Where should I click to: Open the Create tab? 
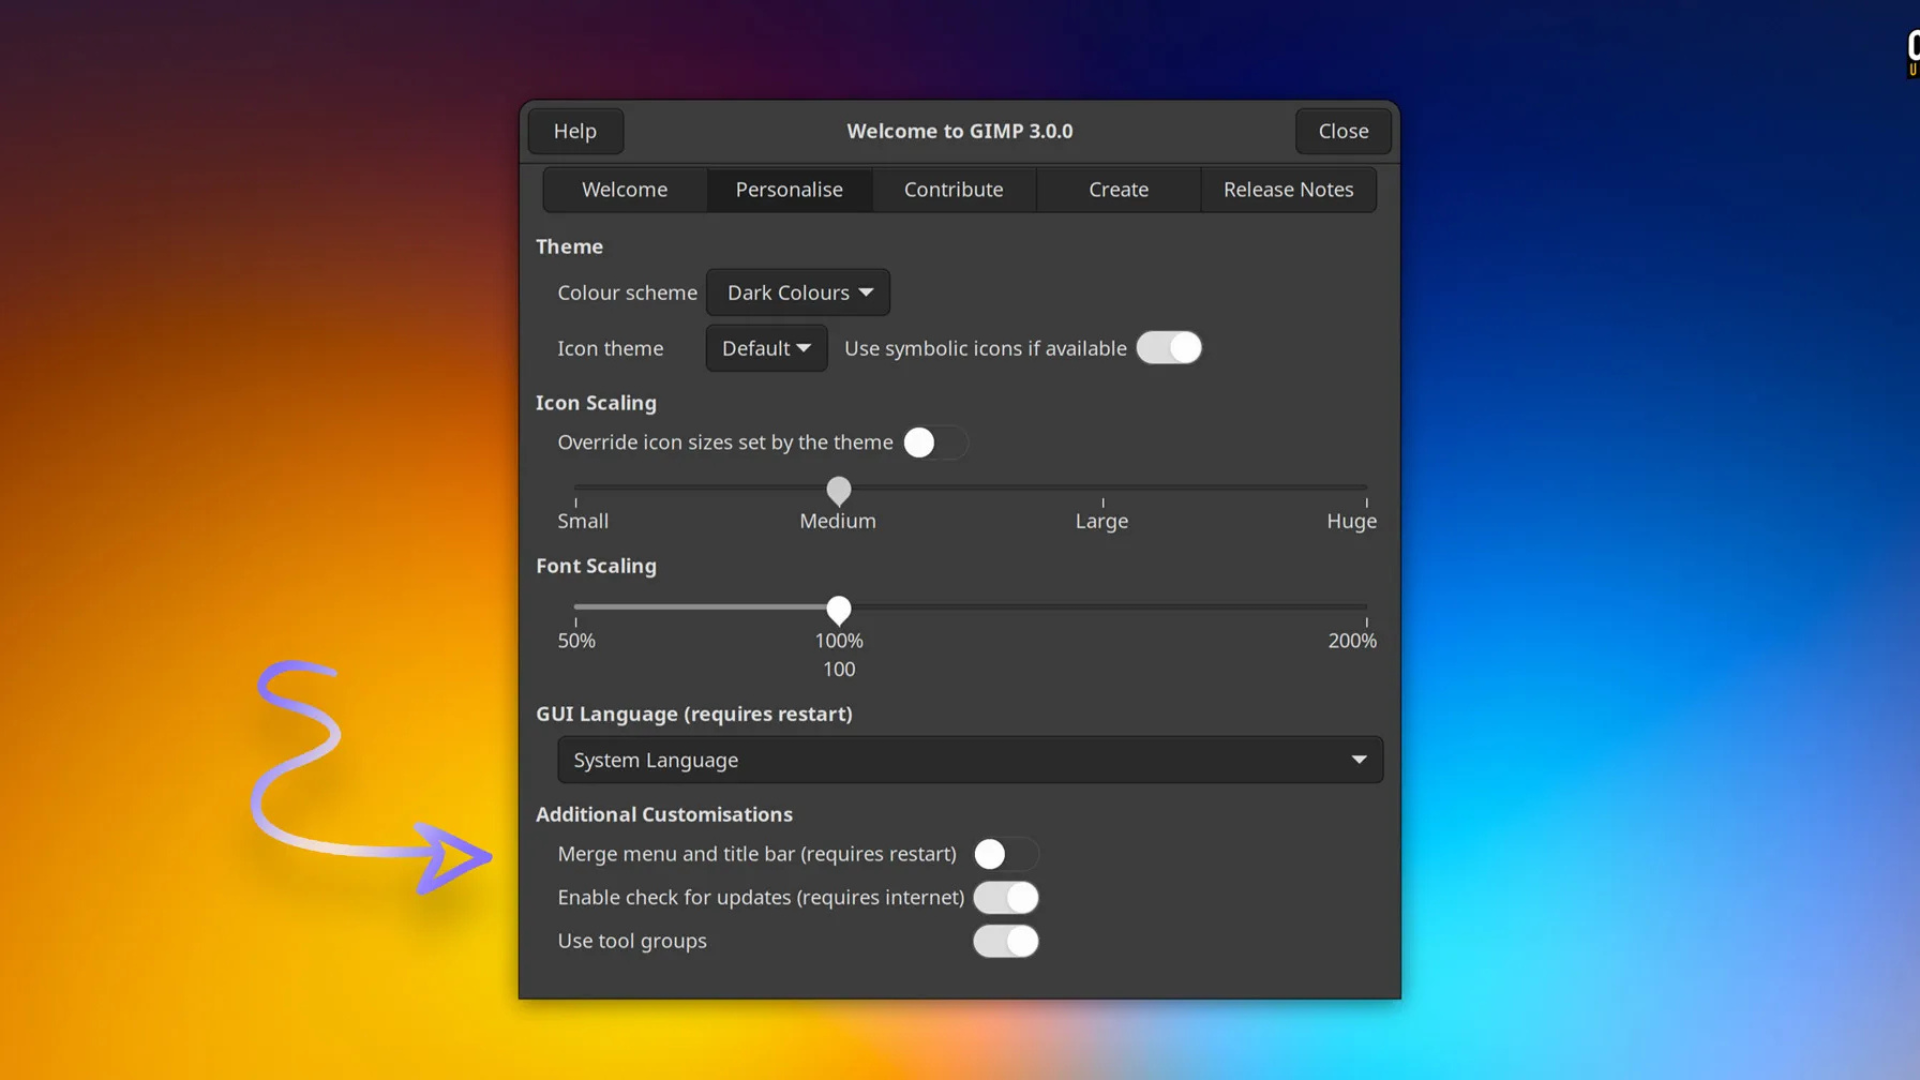(x=1118, y=190)
